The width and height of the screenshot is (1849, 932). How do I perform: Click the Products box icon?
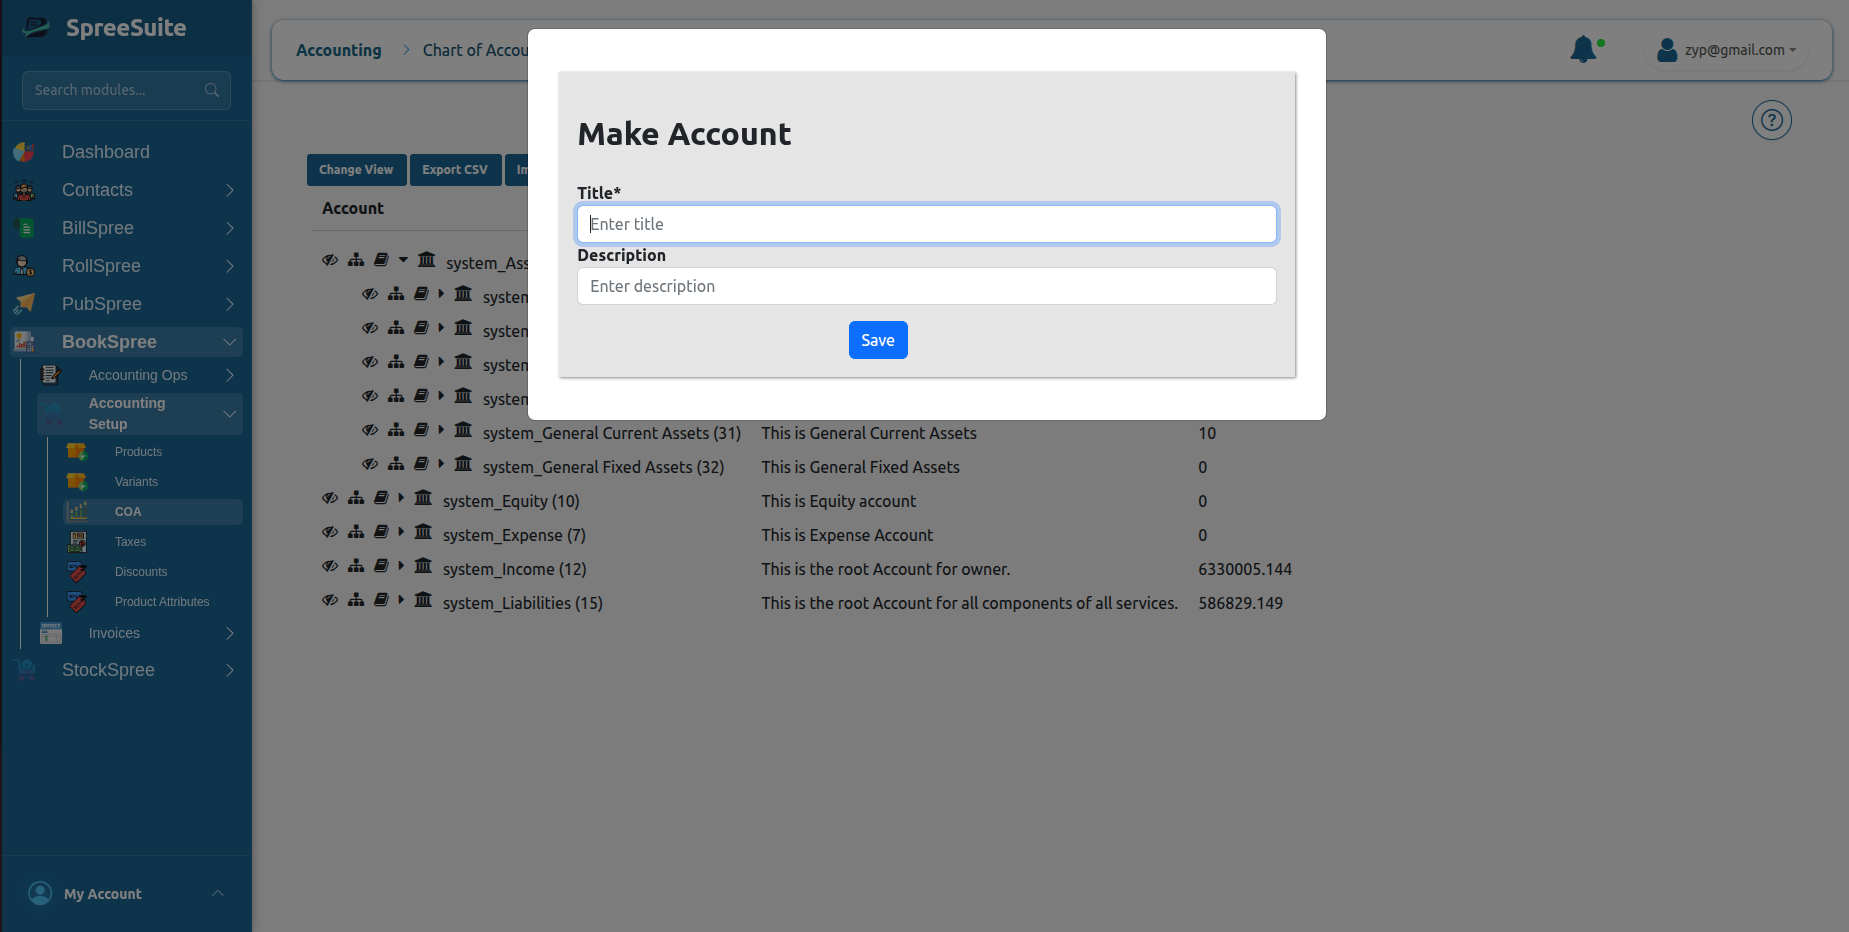pos(77,452)
